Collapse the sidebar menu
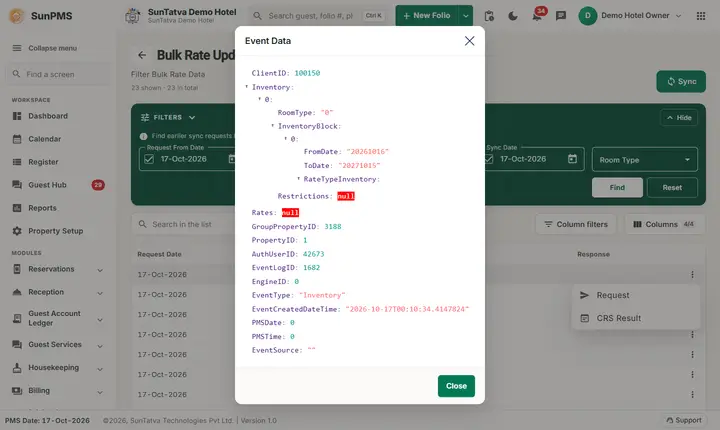The height and width of the screenshot is (430, 720). tap(45, 48)
